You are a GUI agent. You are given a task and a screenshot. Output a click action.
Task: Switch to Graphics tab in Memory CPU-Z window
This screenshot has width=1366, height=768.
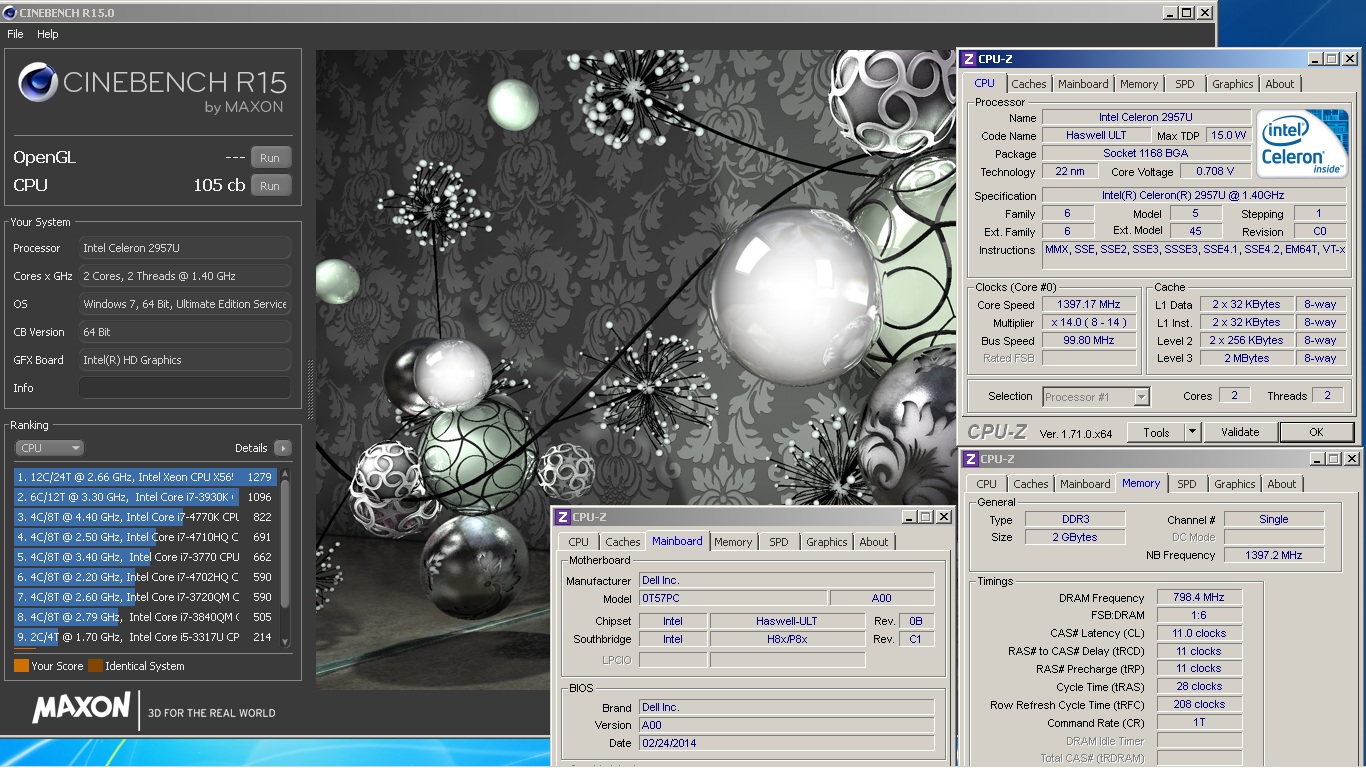coord(1234,484)
